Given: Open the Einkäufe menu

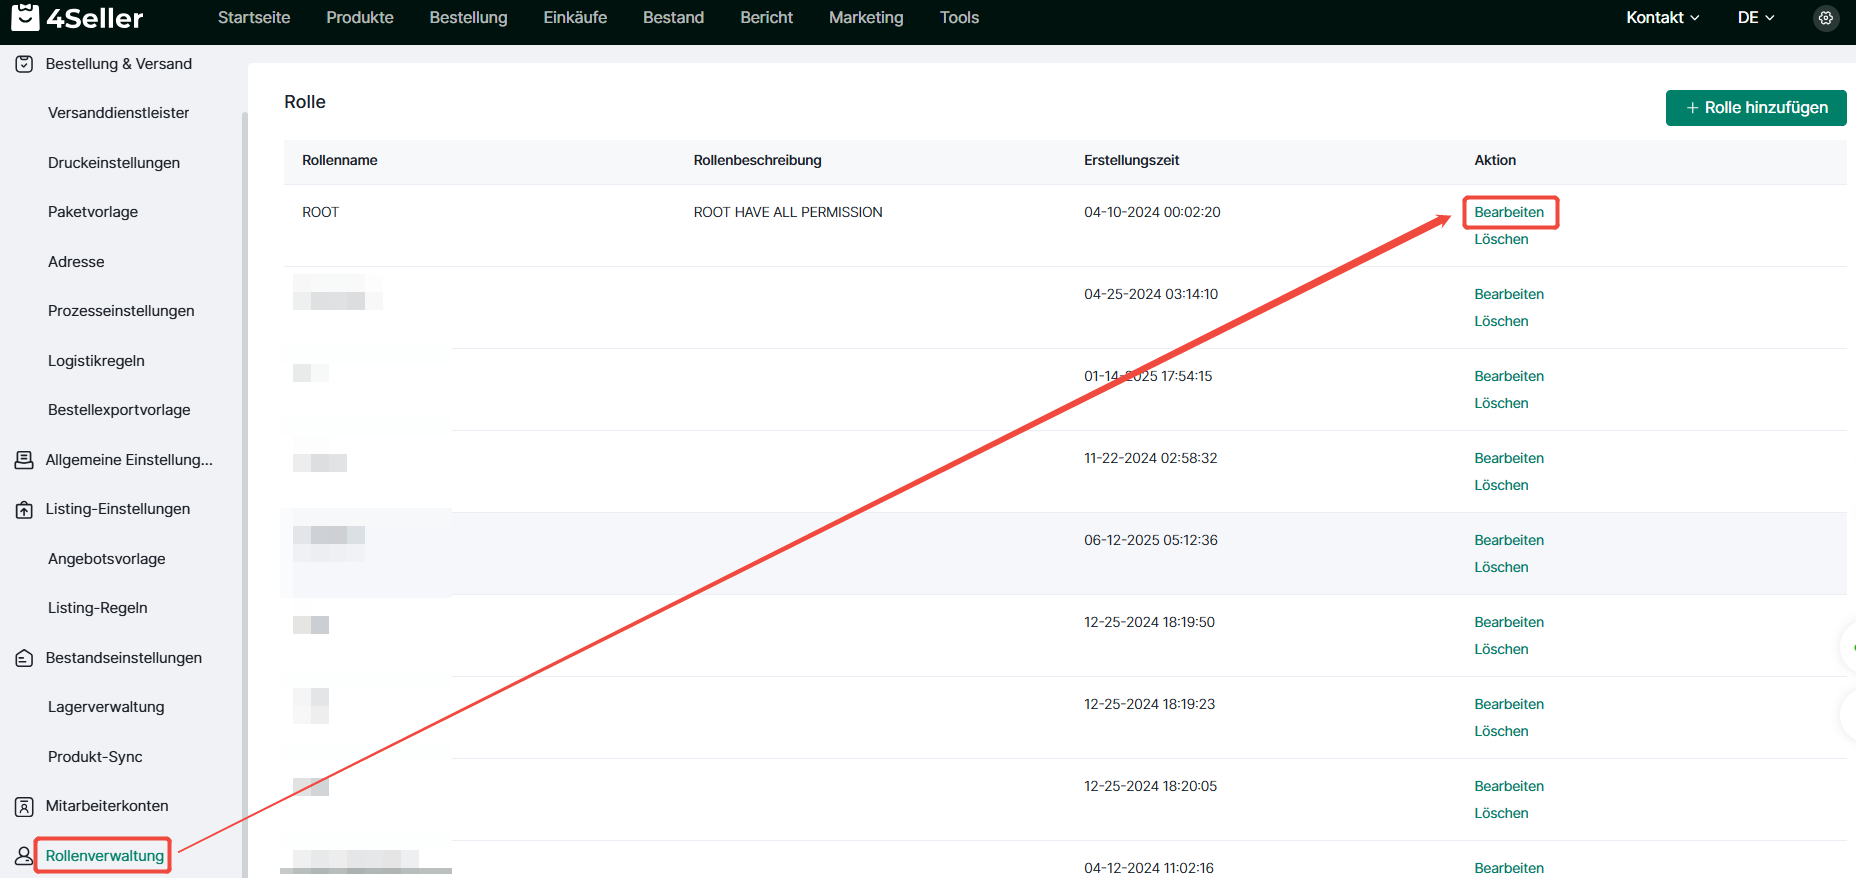Looking at the screenshot, I should [575, 18].
